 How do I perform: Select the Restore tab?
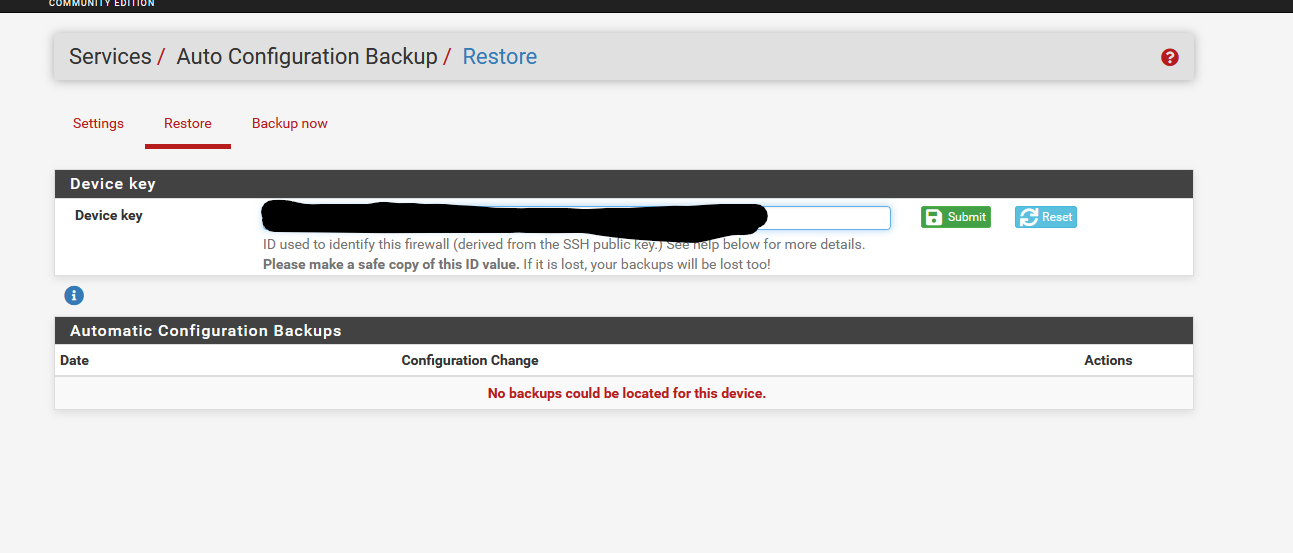(188, 124)
